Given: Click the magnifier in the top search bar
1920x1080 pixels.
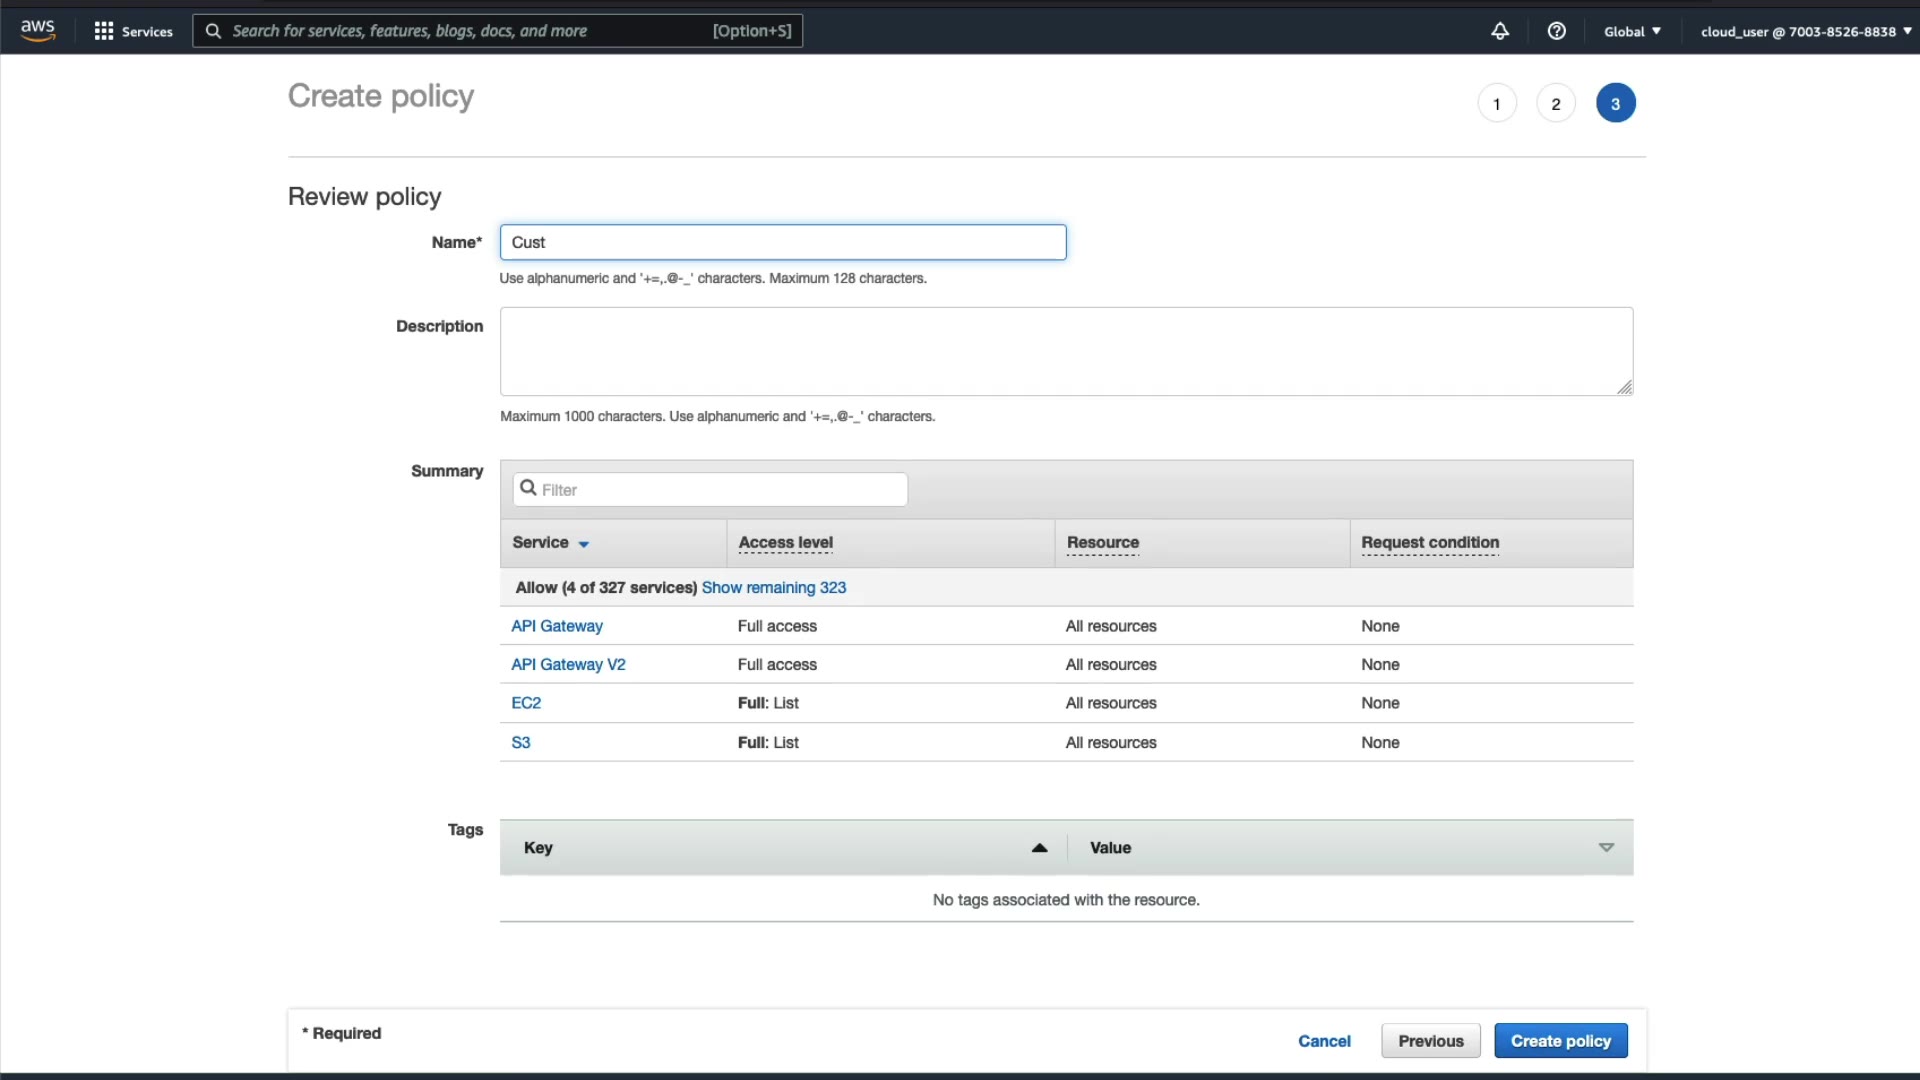Looking at the screenshot, I should pos(213,31).
